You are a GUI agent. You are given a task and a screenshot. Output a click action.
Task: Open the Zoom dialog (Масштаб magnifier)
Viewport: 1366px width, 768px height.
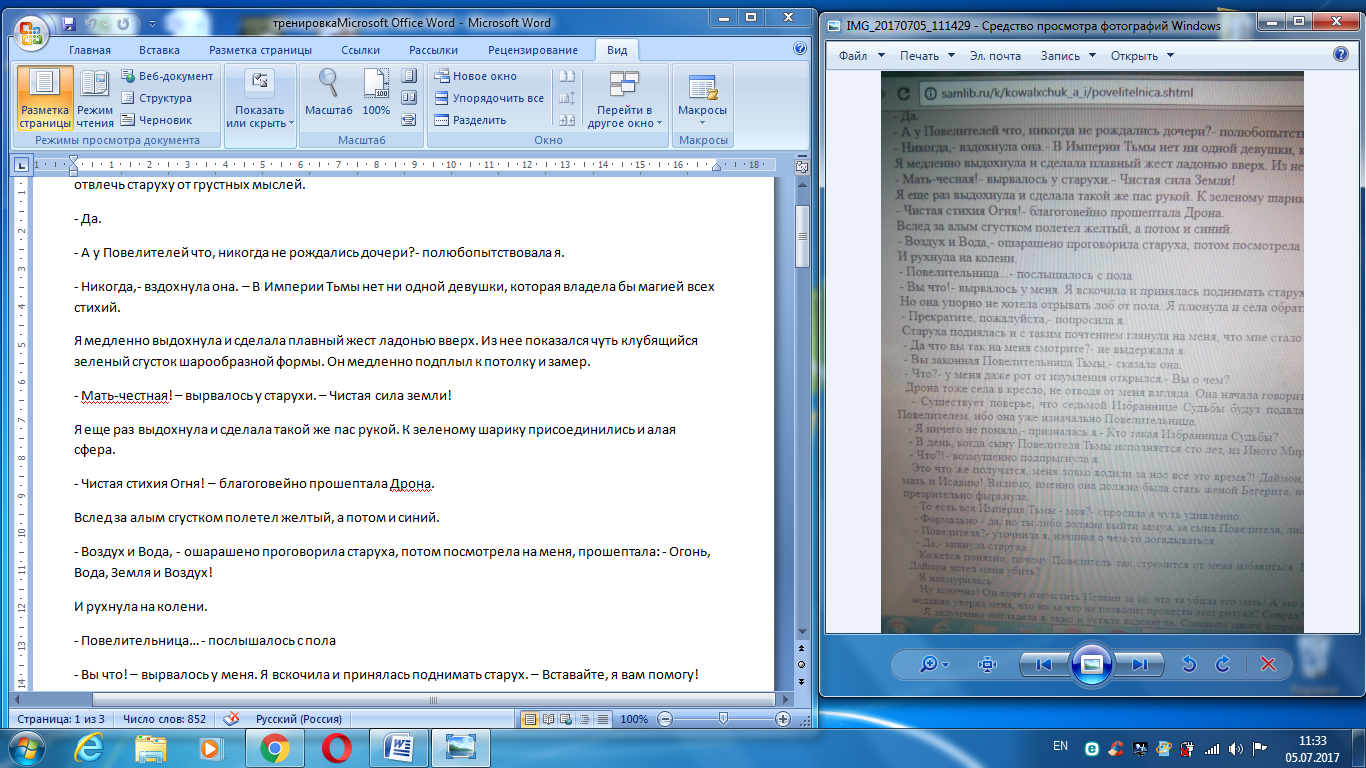[329, 92]
